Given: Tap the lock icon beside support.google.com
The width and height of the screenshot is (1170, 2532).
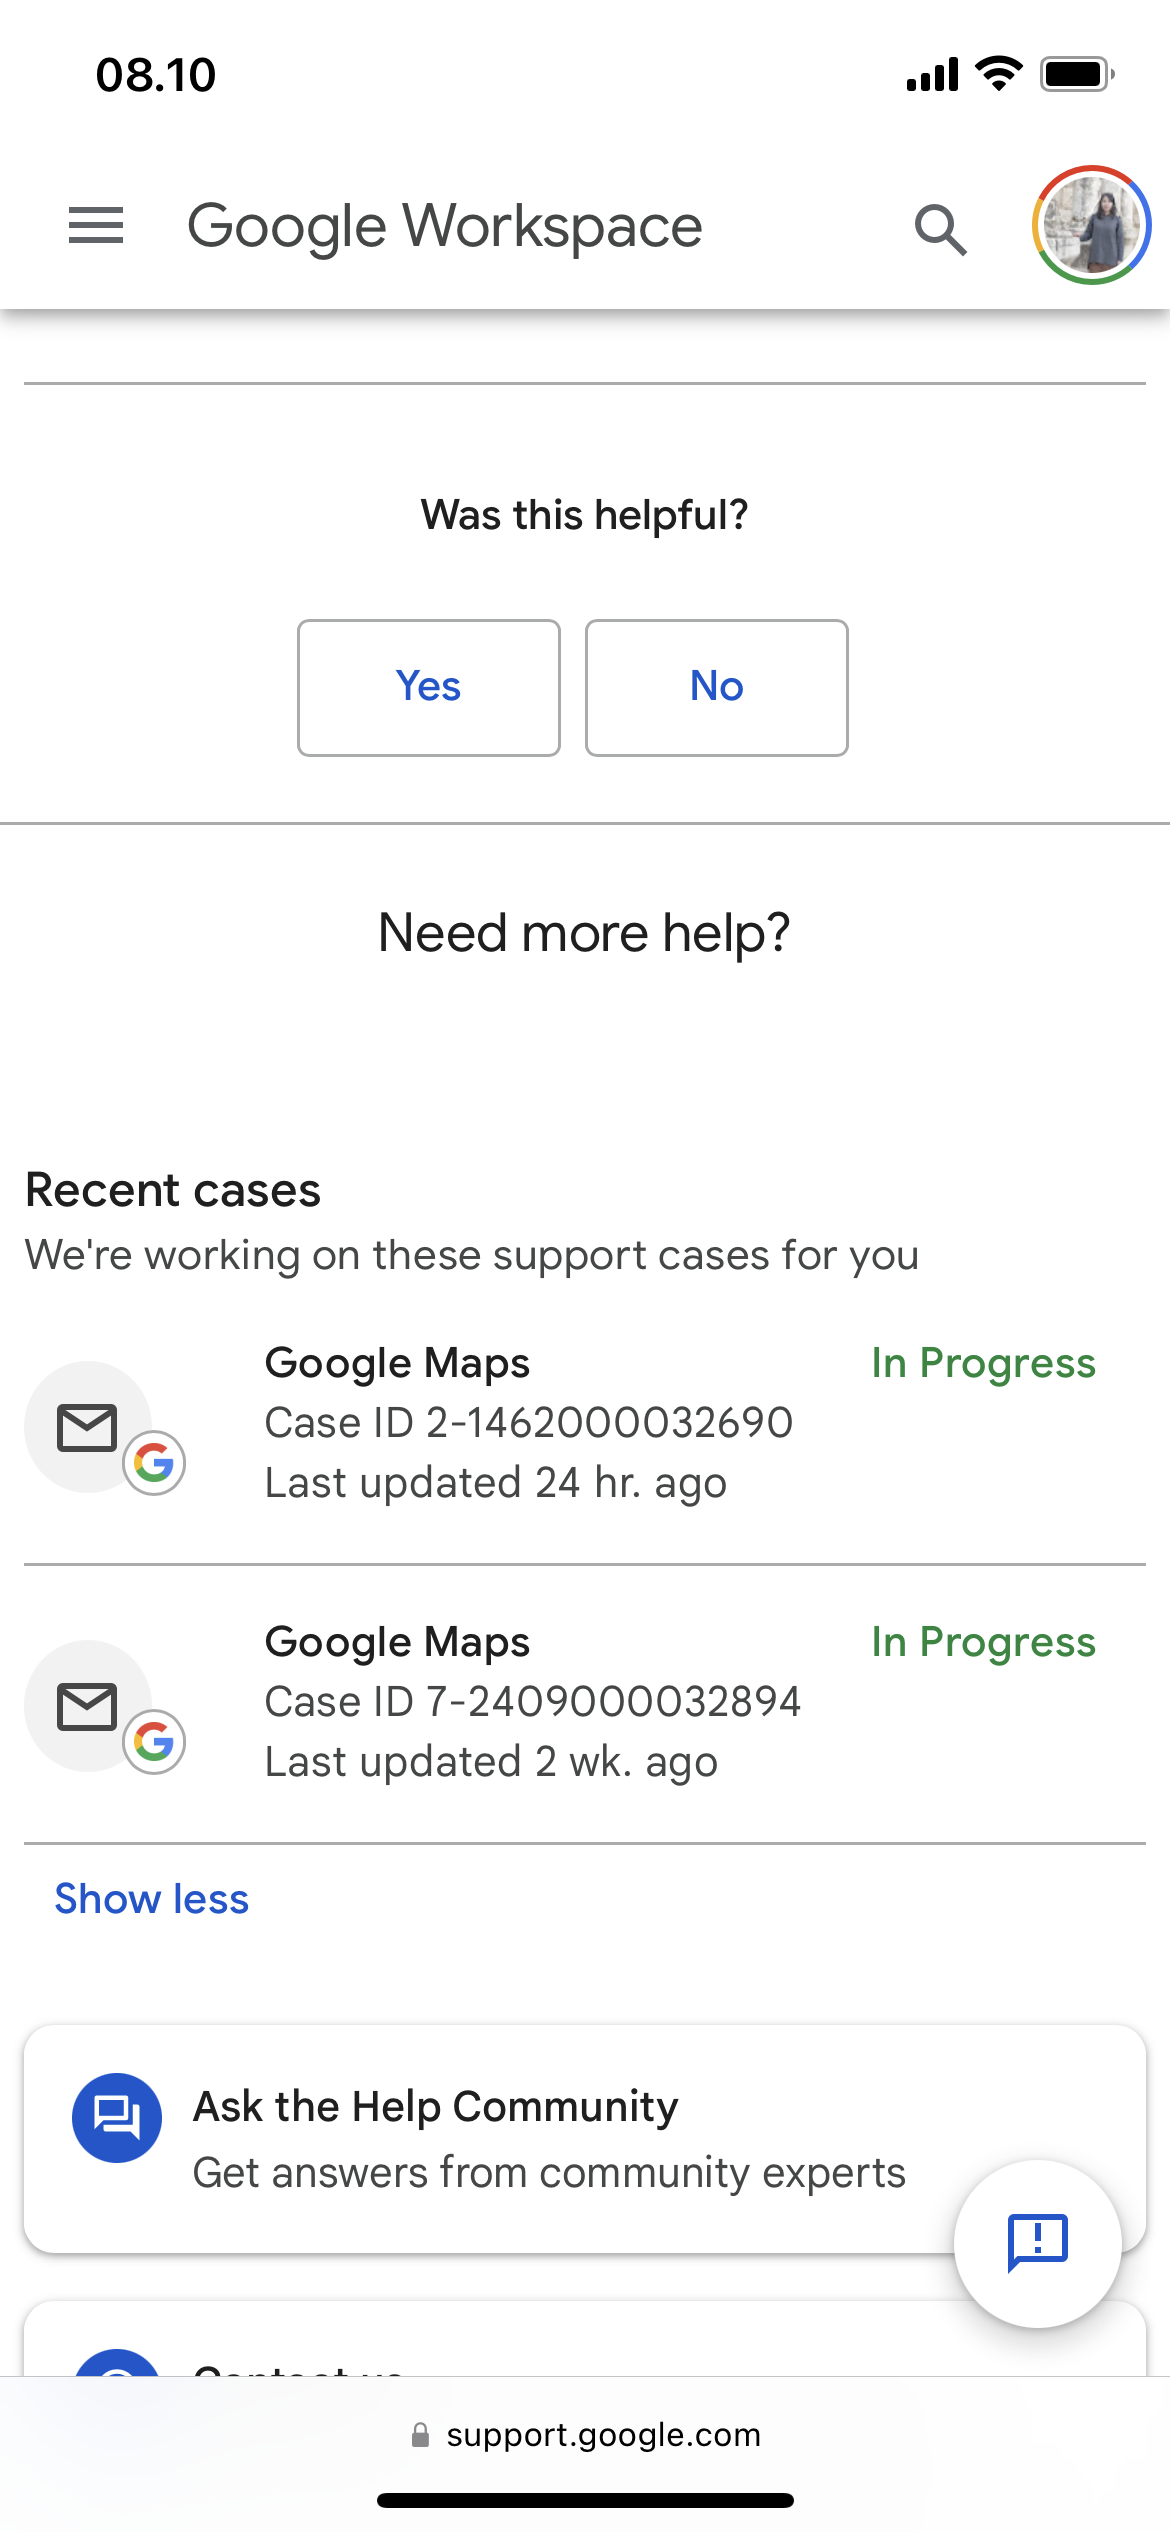Looking at the screenshot, I should coord(421,2435).
